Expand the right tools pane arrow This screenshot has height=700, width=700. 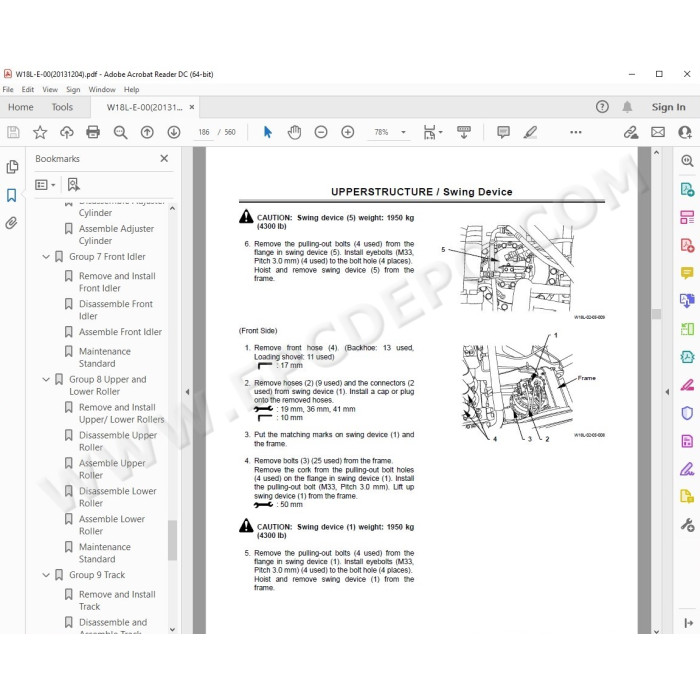point(667,392)
